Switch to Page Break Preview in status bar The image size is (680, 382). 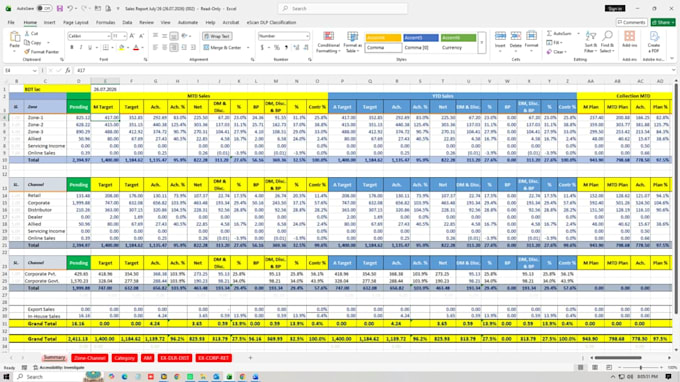(x=609, y=368)
